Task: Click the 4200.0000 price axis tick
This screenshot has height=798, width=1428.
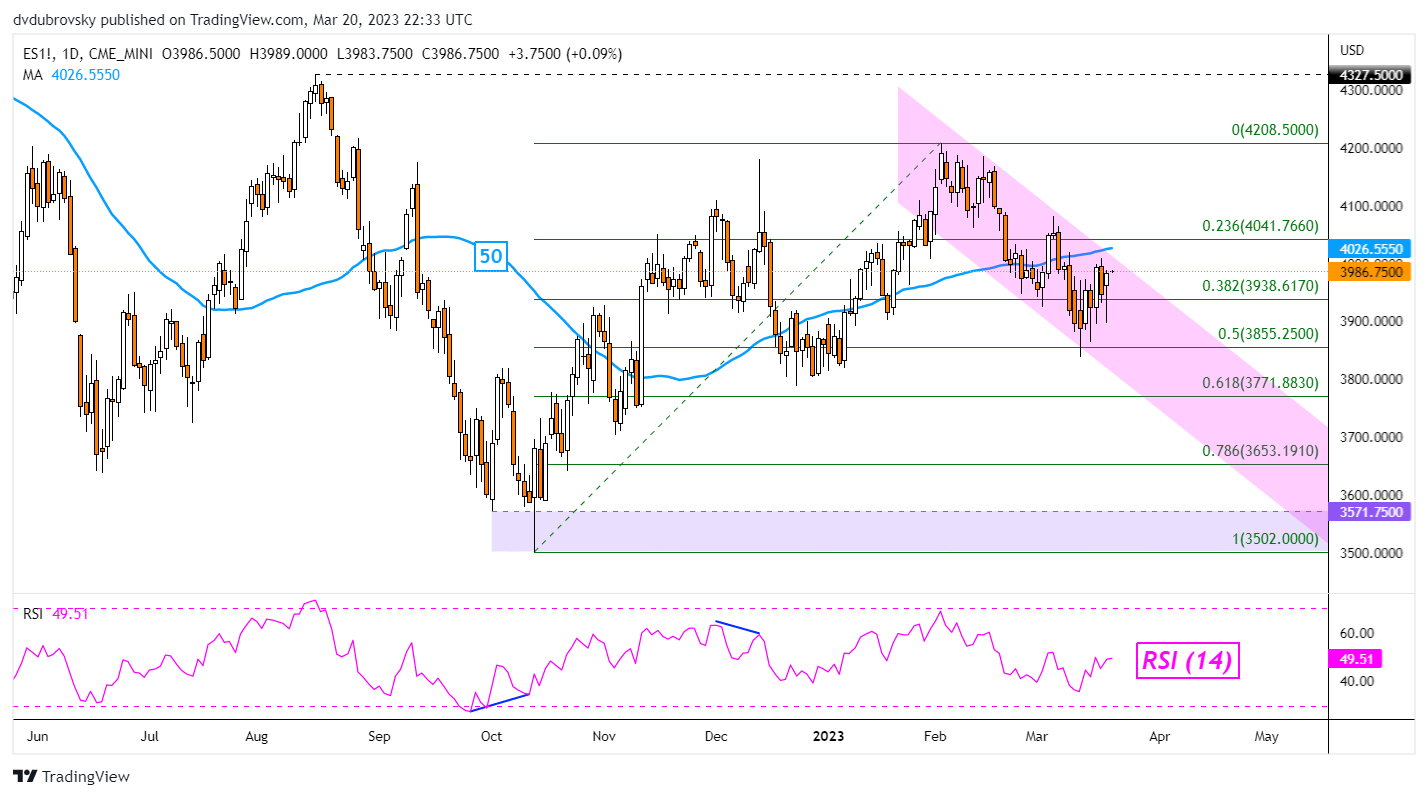Action: [x=1373, y=149]
